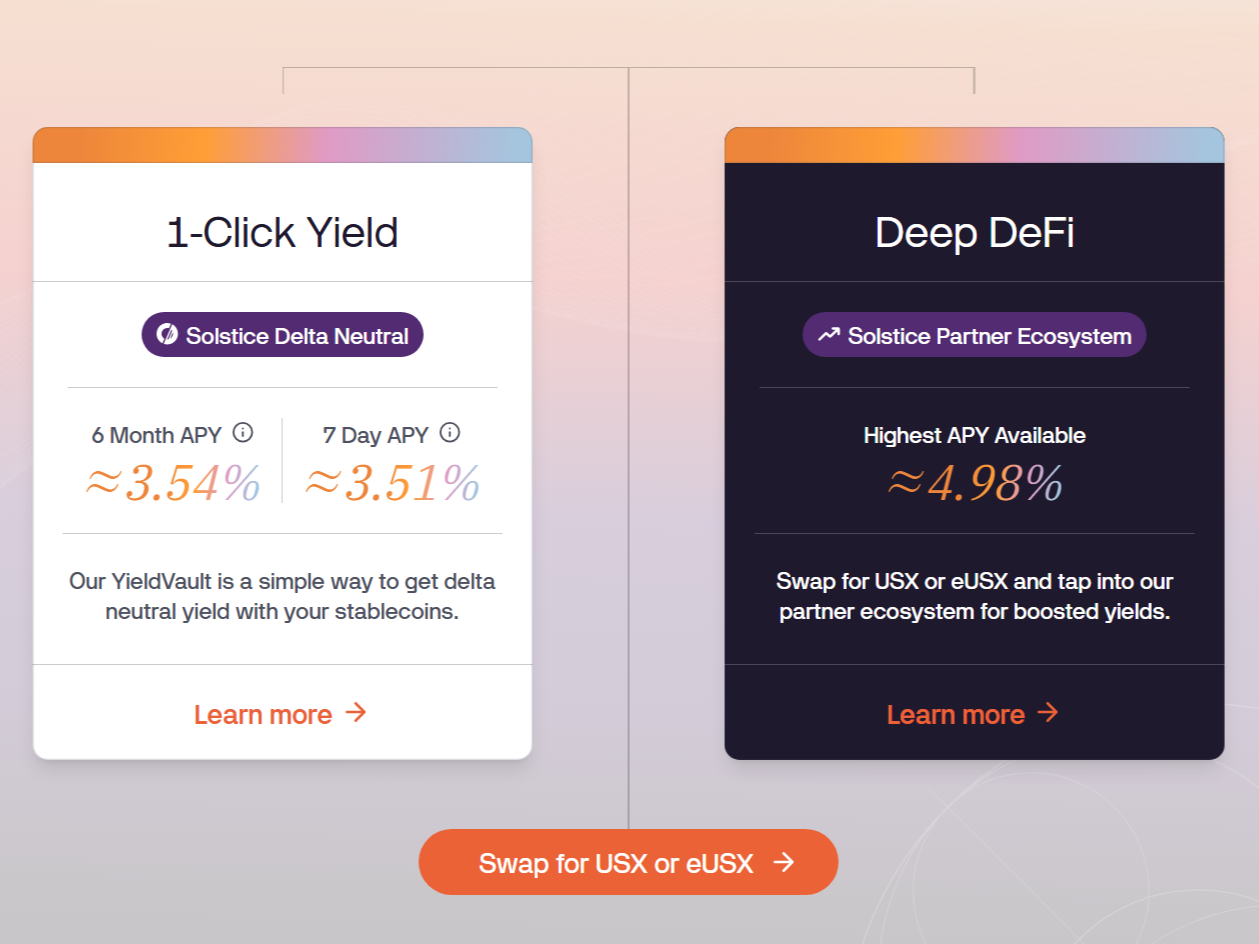Viewport: 1259px width, 944px height.
Task: Click the arrow icon in the left Learn more link
Action: [x=355, y=714]
